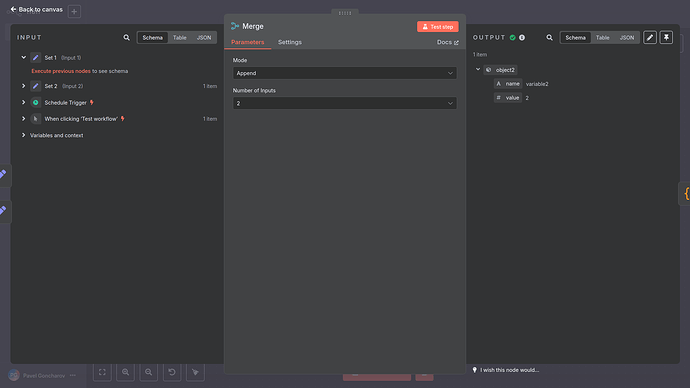Pin the output data with the pin icon
The image size is (690, 388).
click(x=666, y=38)
